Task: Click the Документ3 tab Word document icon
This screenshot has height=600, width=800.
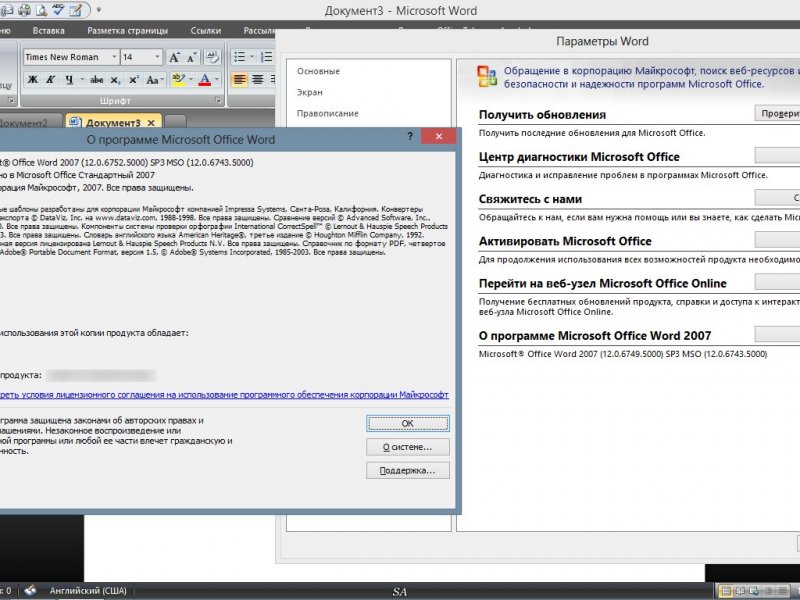Action: (74, 122)
